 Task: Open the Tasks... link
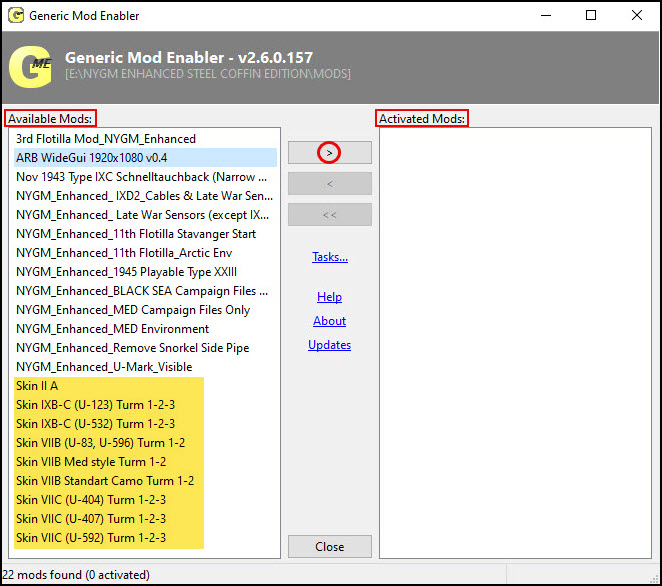[330, 257]
